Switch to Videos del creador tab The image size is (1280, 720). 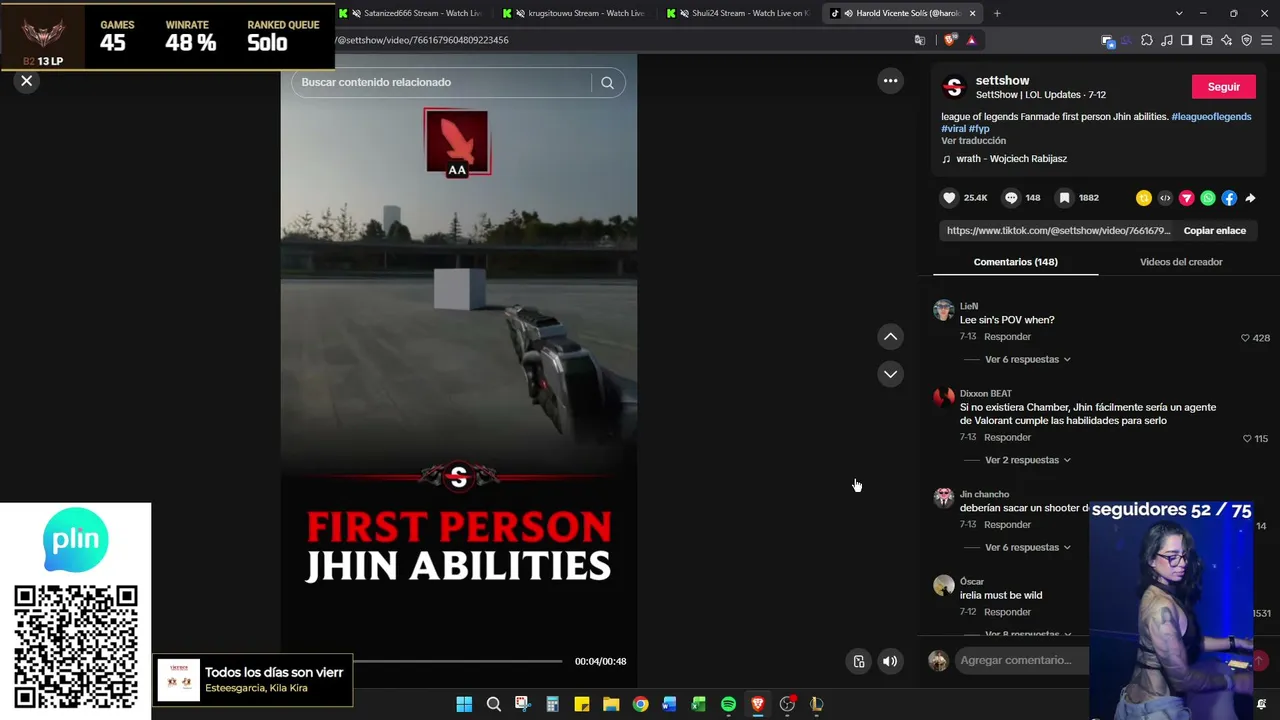[1181, 262]
